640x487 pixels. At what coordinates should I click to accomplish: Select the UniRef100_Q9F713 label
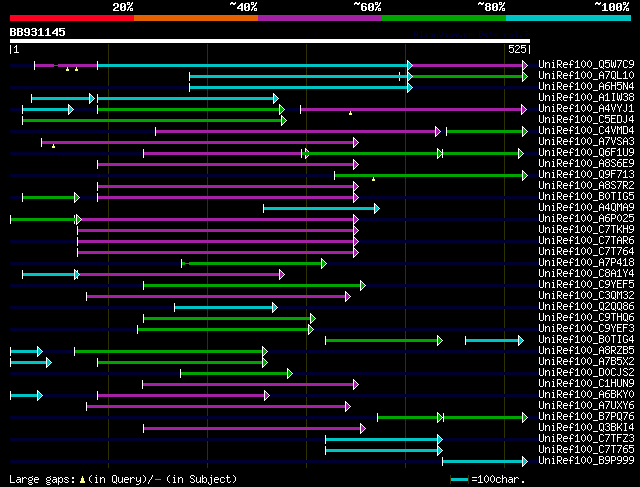pyautogui.click(x=586, y=175)
